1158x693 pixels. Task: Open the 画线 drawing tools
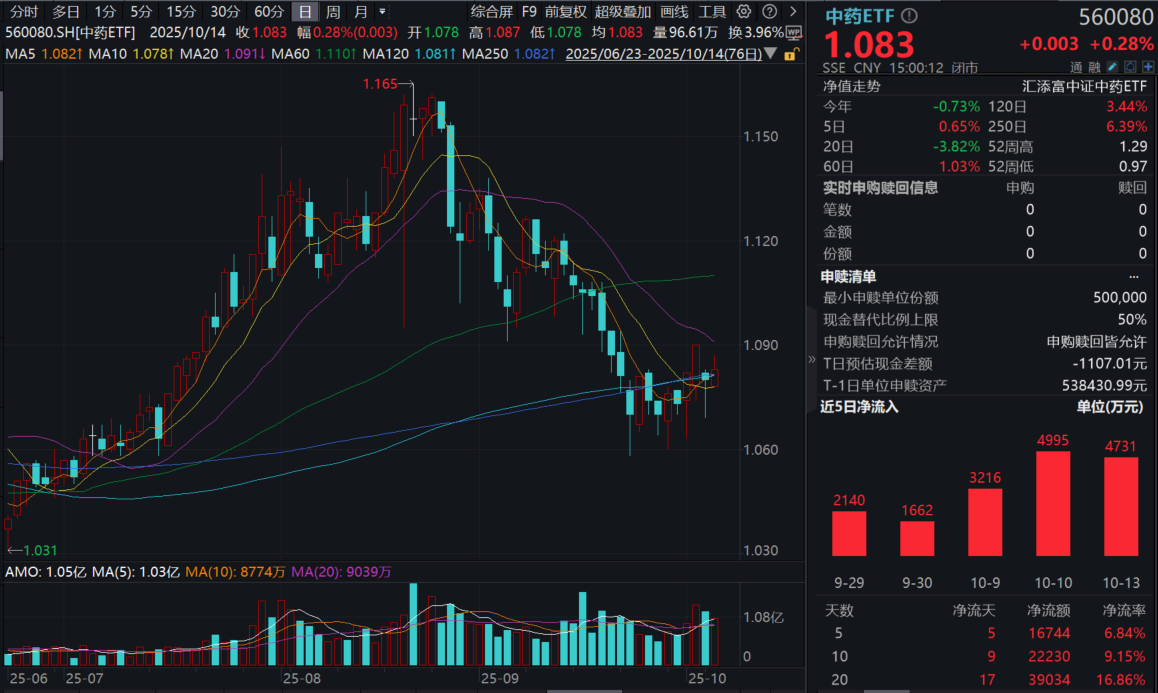point(675,12)
